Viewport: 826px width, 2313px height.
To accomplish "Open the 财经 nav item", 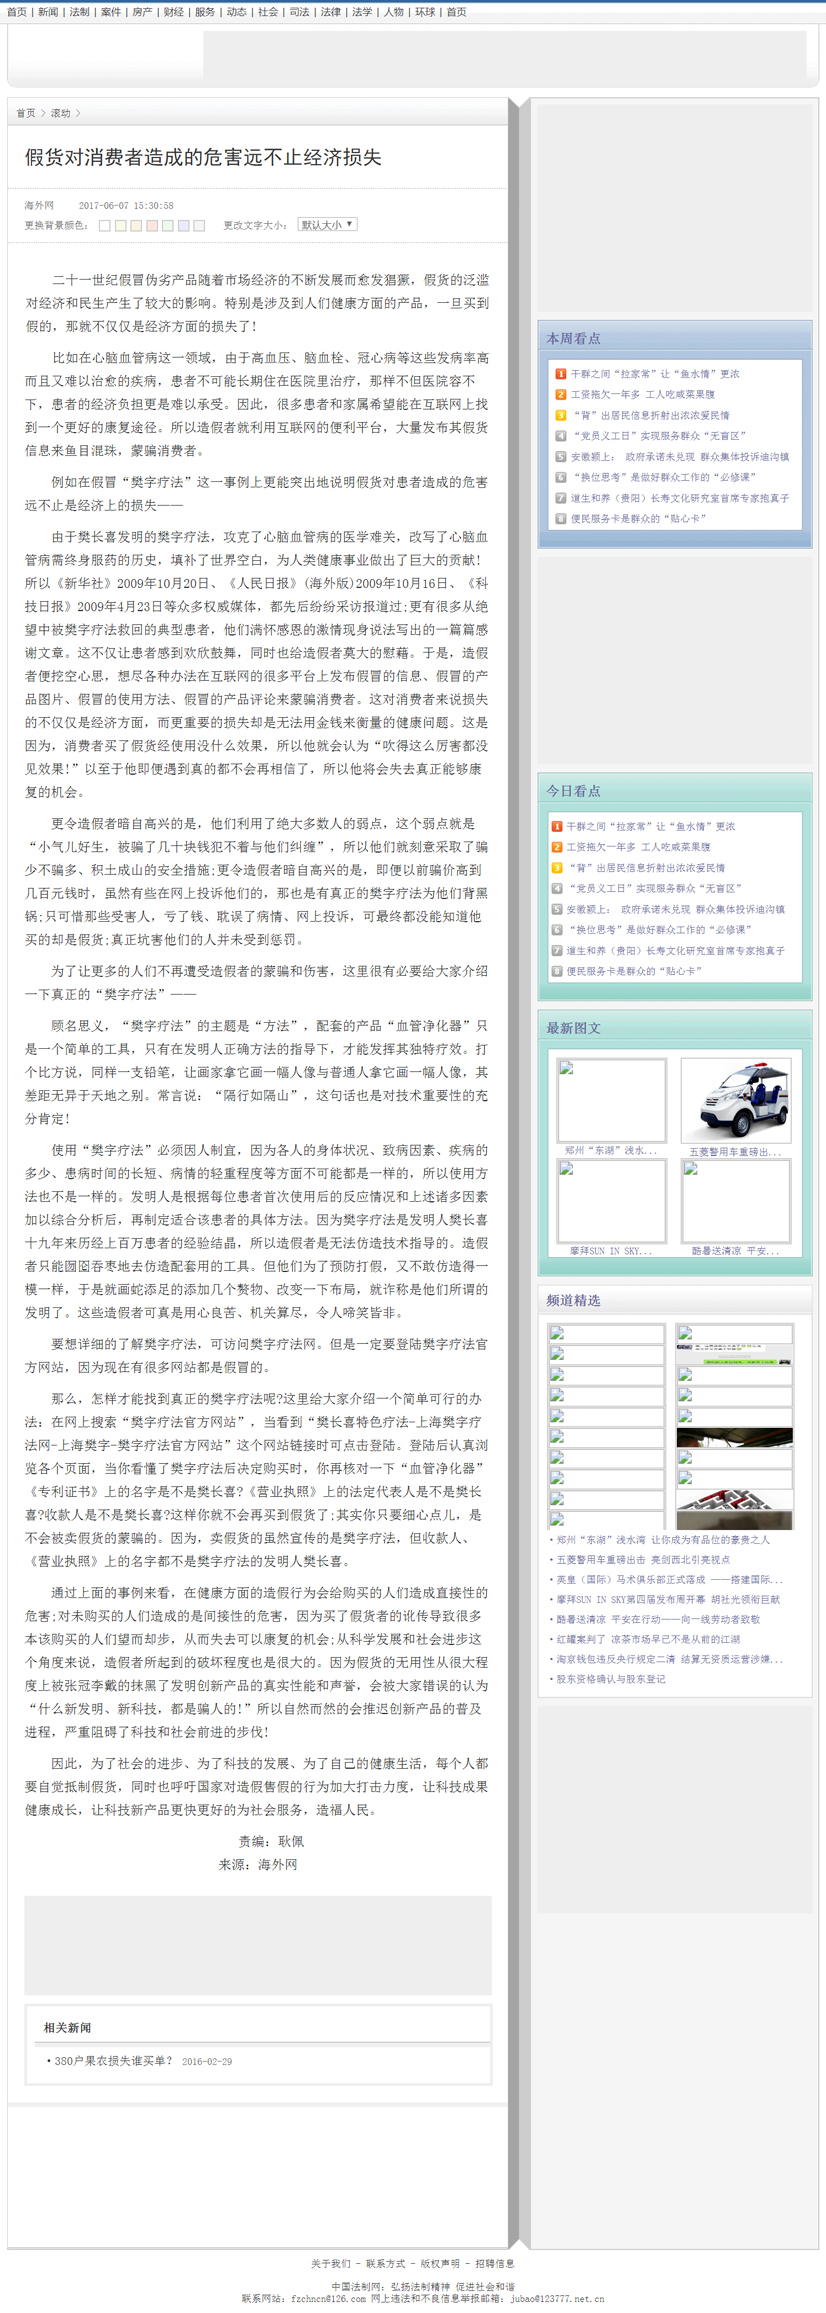I will pyautogui.click(x=173, y=12).
